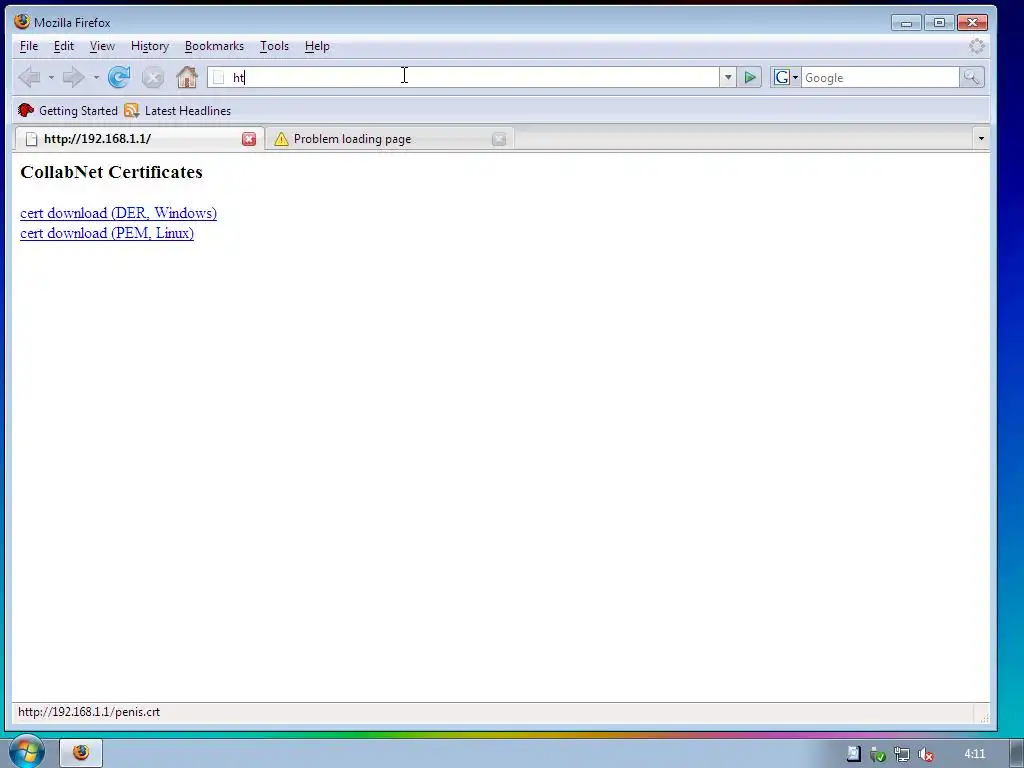Switch to the http://192.168.1.1/ tab
The height and width of the screenshot is (768, 1024).
click(x=139, y=138)
